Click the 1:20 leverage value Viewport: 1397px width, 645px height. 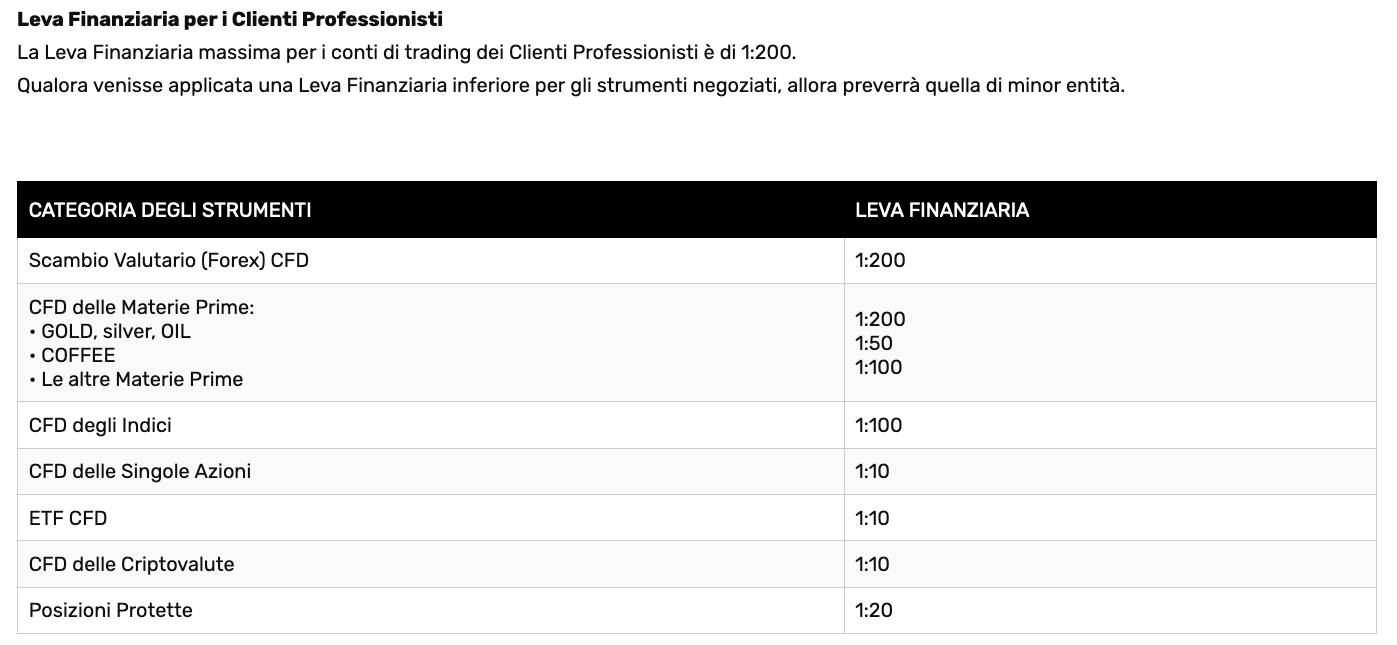point(874,610)
